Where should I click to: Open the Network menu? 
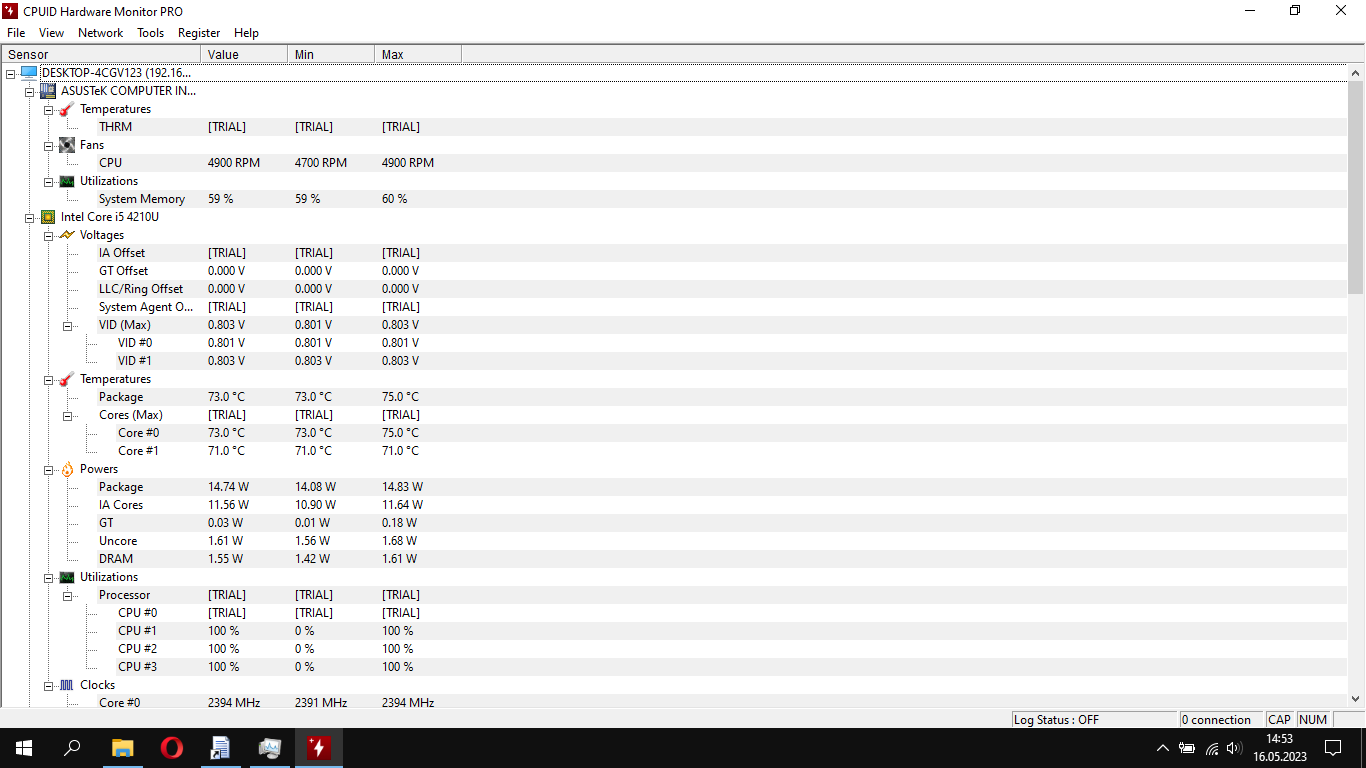point(101,33)
